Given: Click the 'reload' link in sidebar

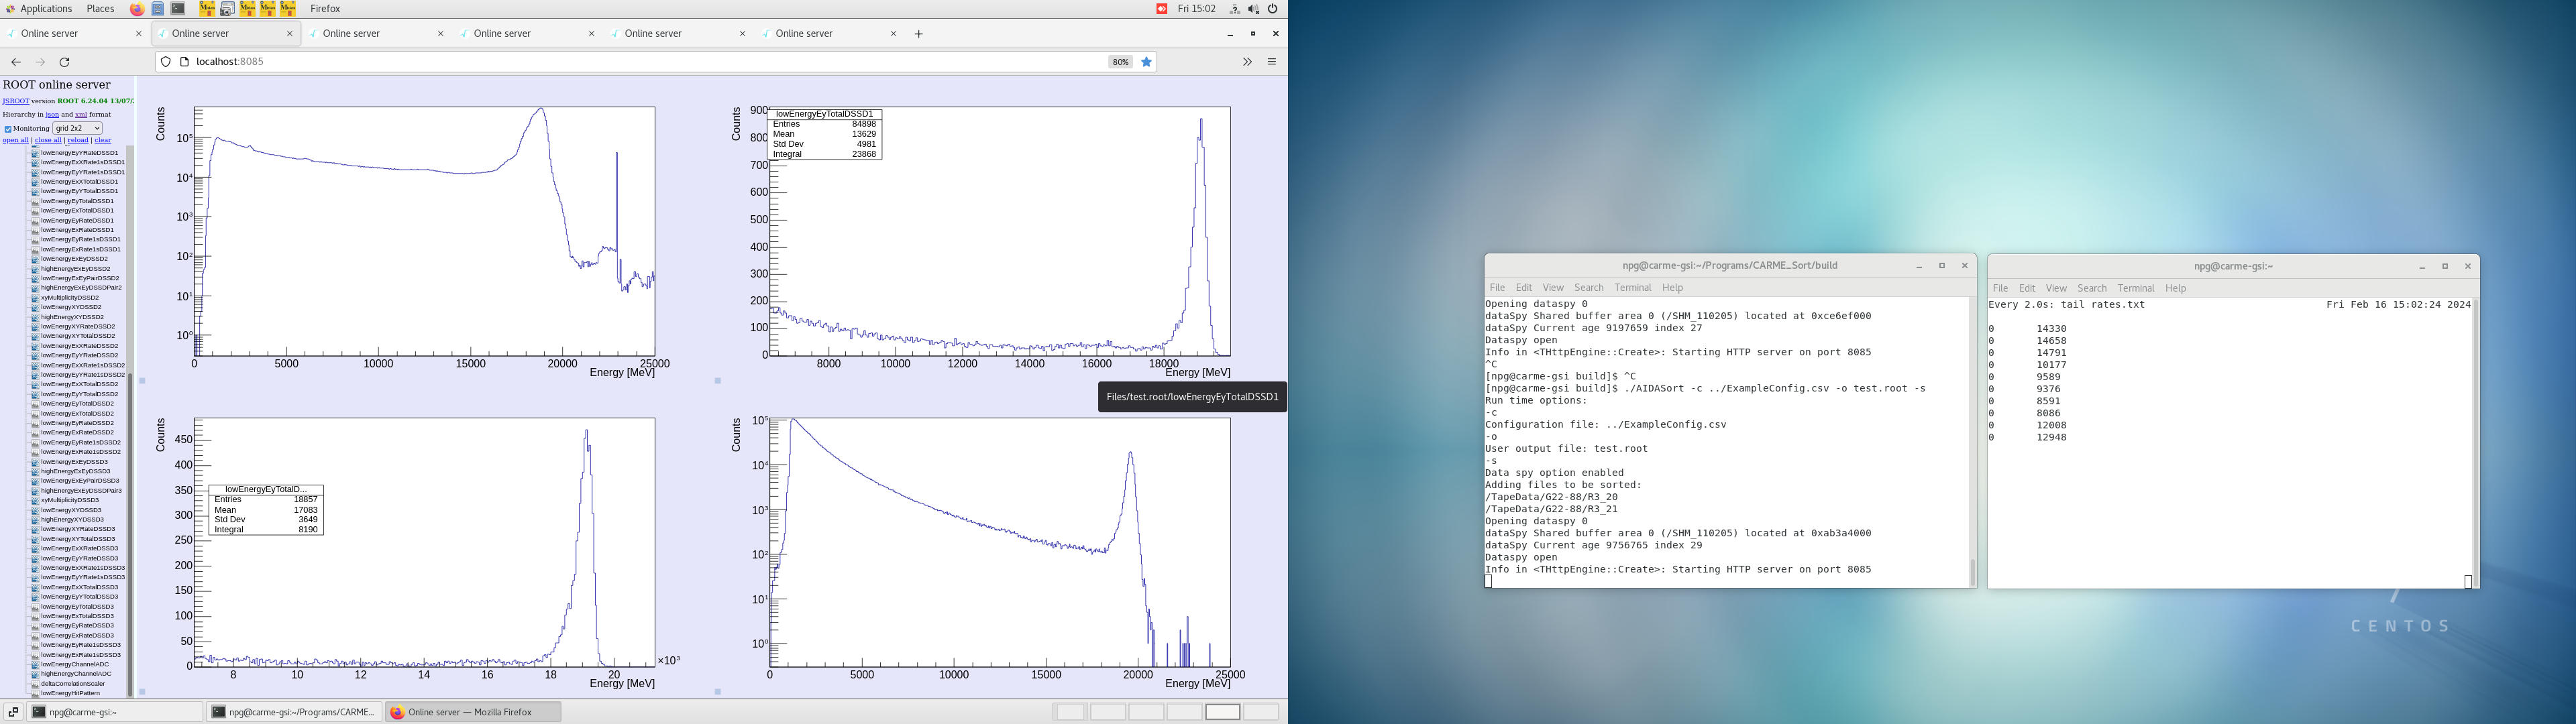Looking at the screenshot, I should click(x=78, y=140).
